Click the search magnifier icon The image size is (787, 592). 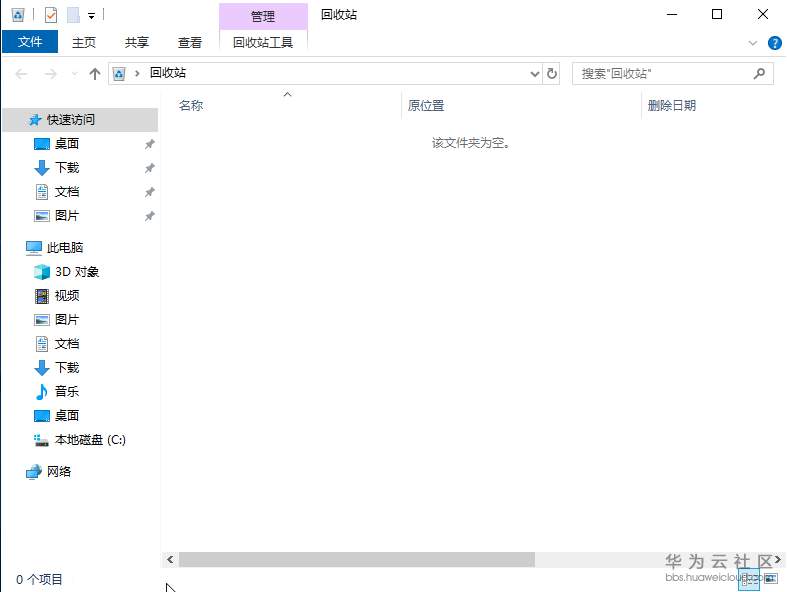click(x=759, y=74)
